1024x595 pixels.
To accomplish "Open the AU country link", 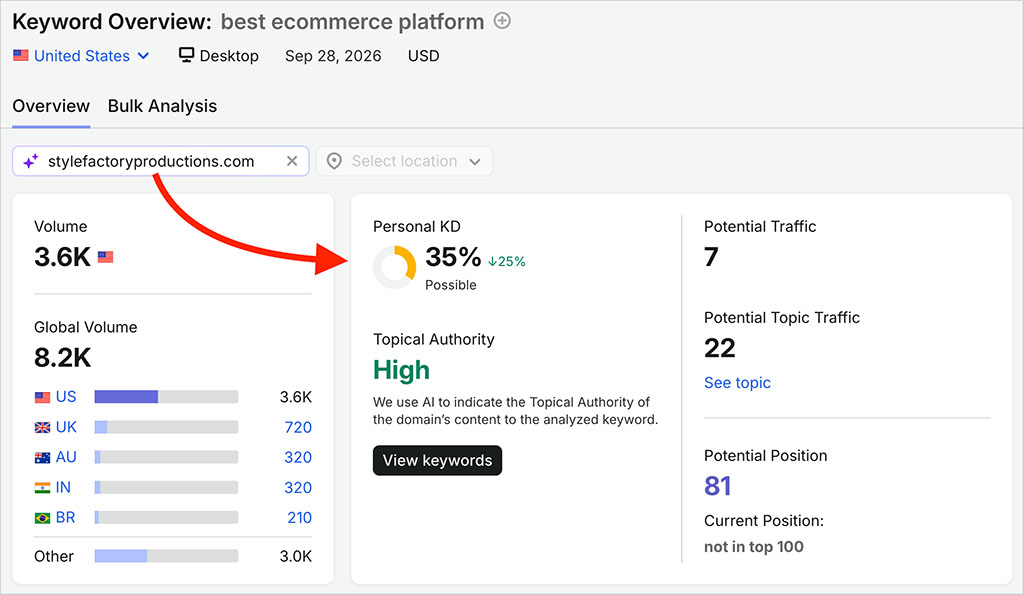I will point(66,457).
